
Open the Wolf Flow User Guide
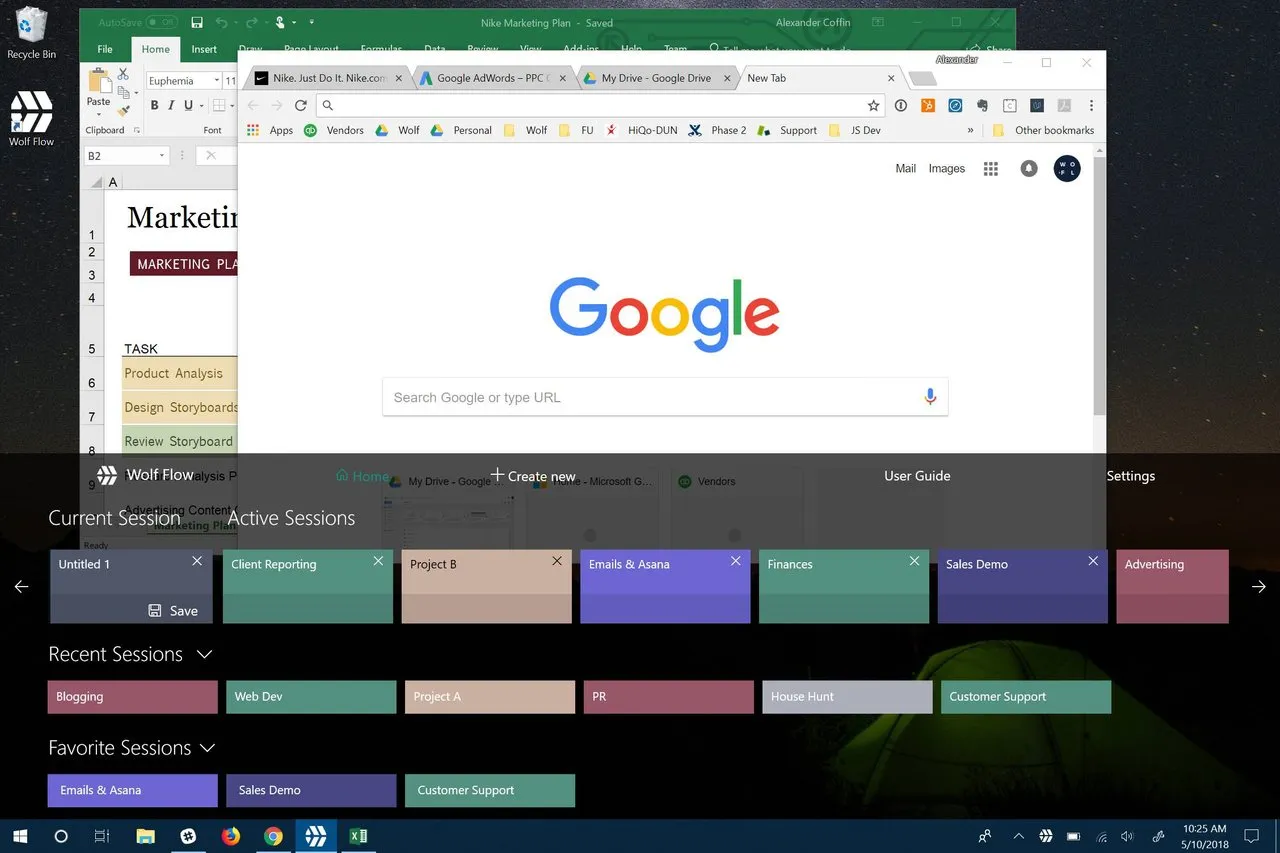[x=917, y=476]
